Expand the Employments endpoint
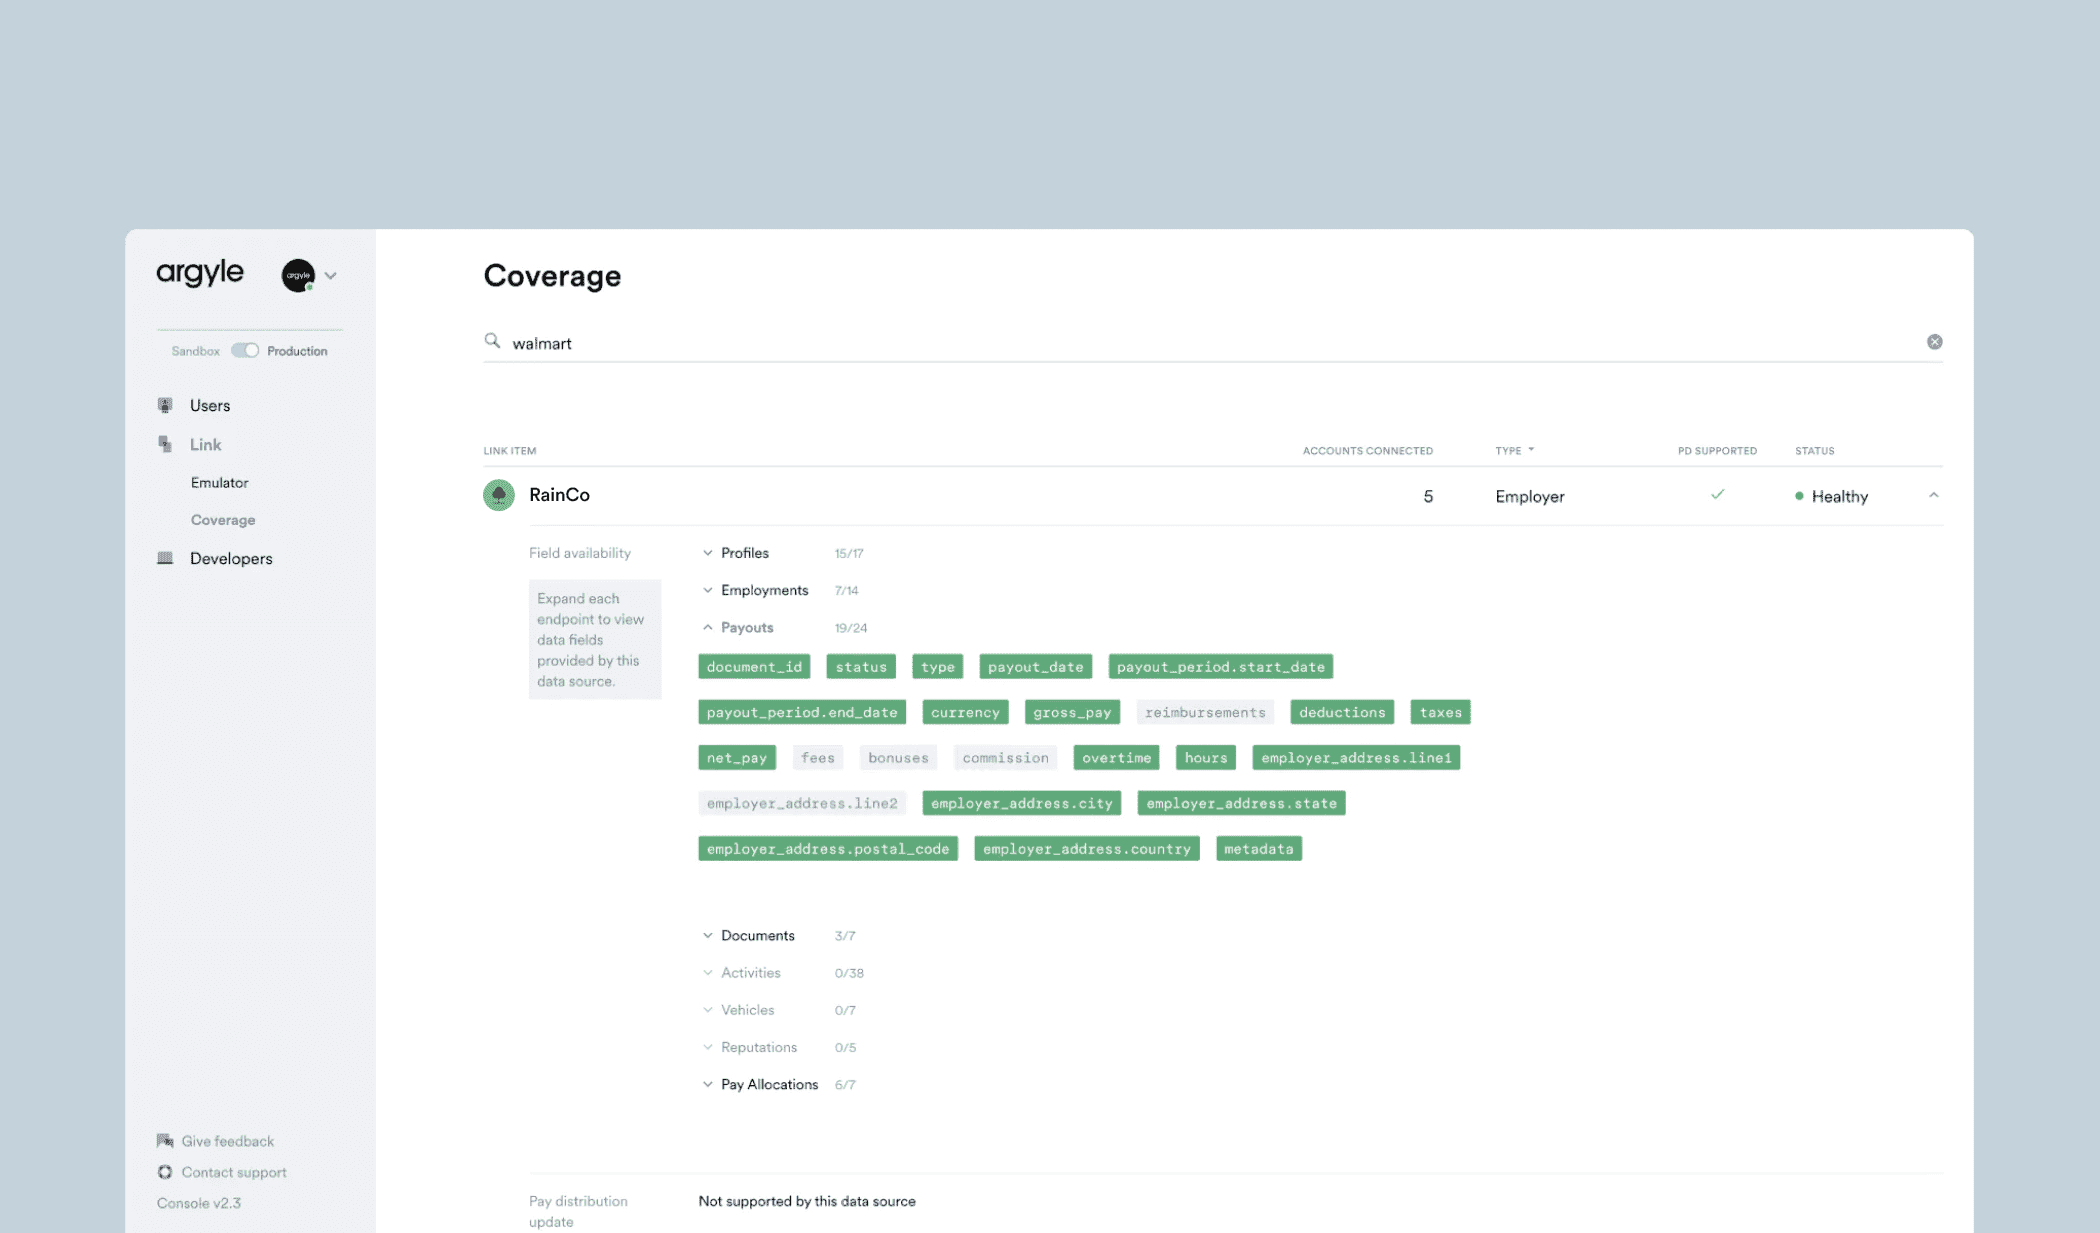Viewport: 2100px width, 1233px height. pyautogui.click(x=708, y=590)
